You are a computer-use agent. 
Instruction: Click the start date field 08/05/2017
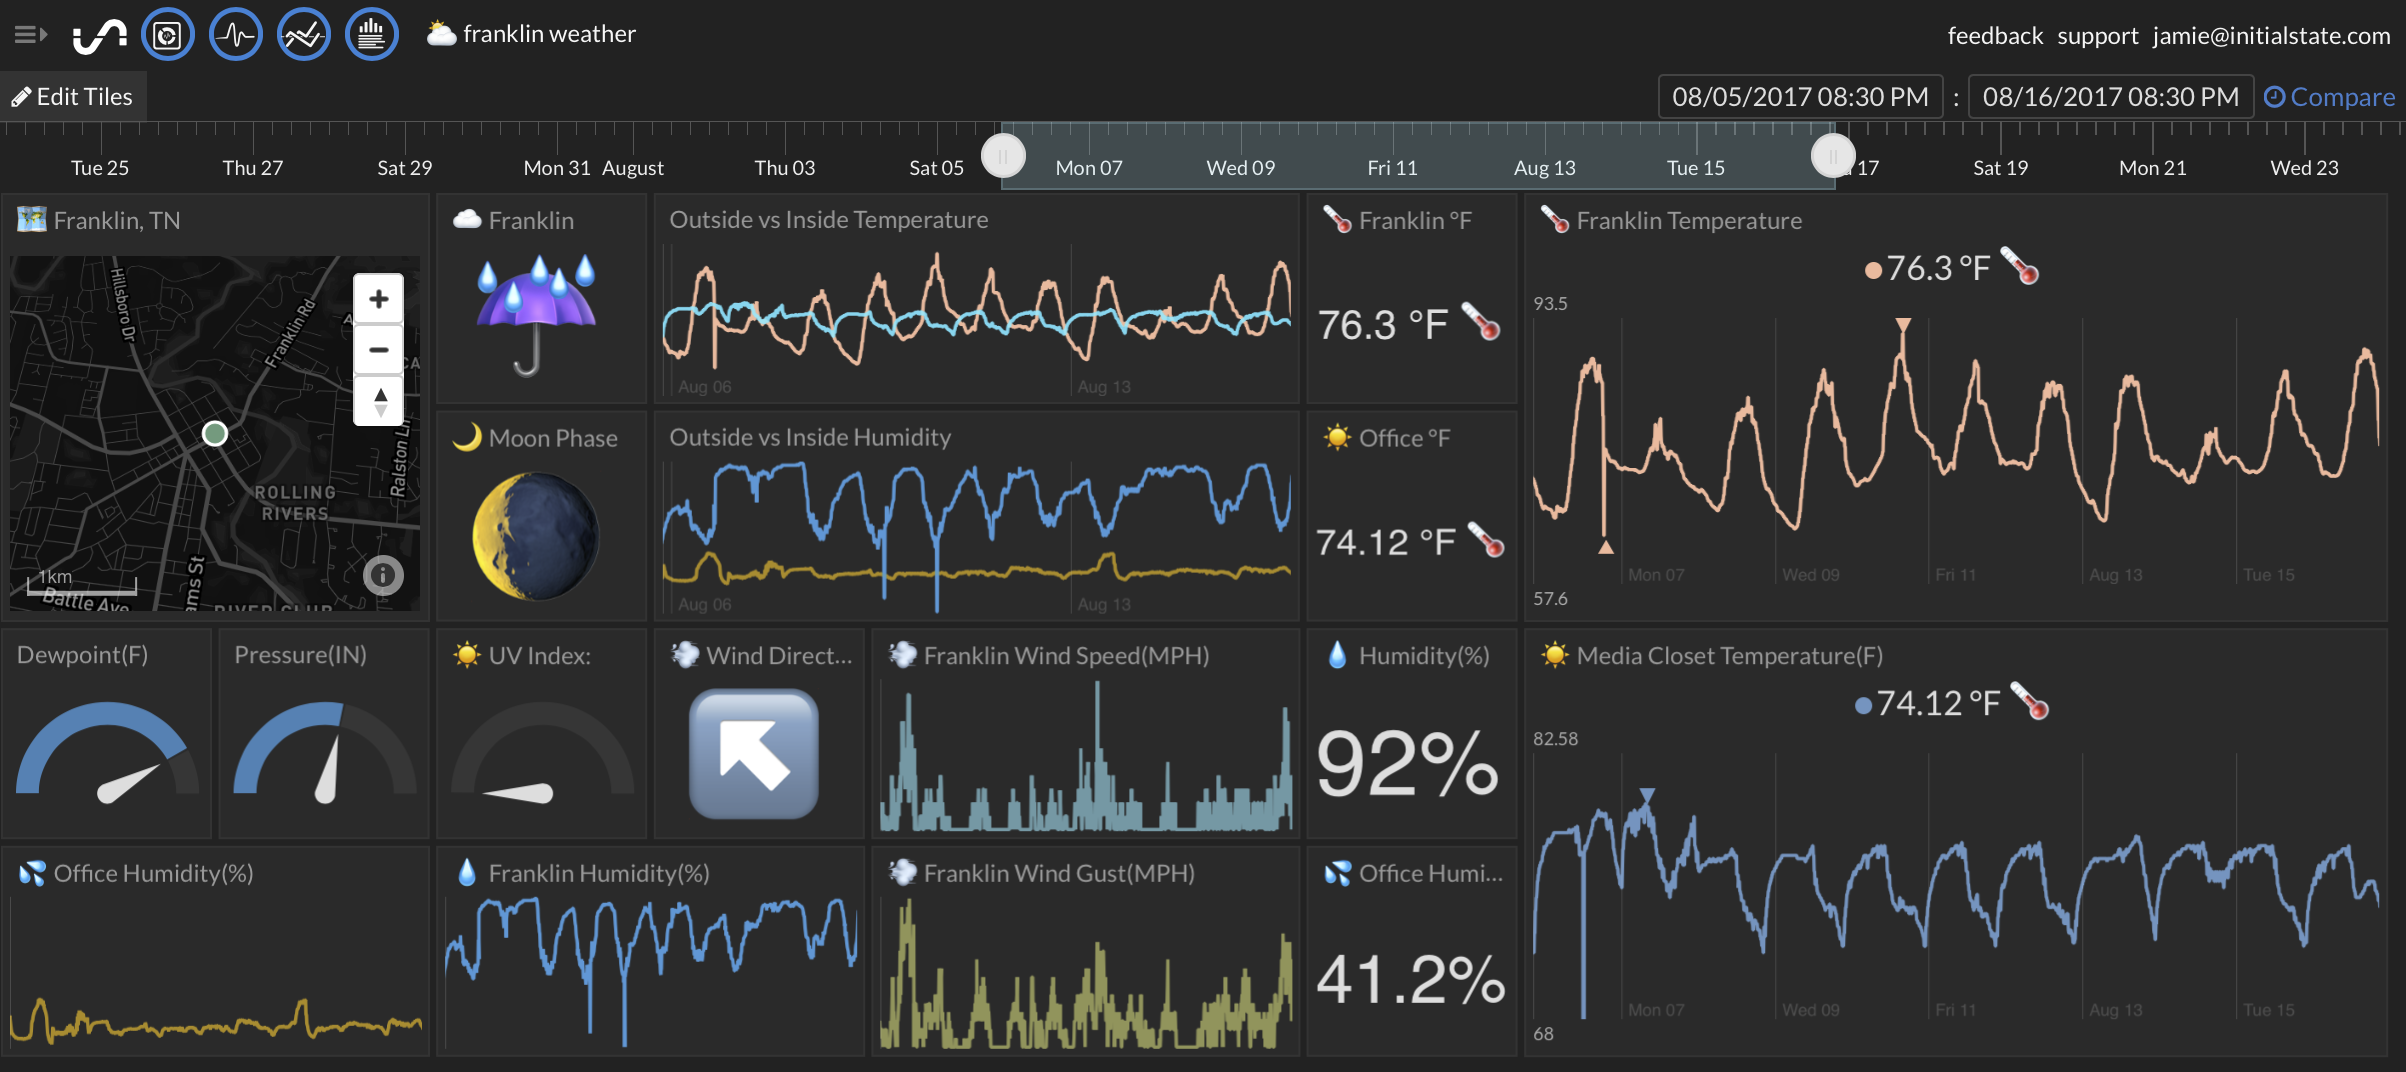pyautogui.click(x=1800, y=97)
